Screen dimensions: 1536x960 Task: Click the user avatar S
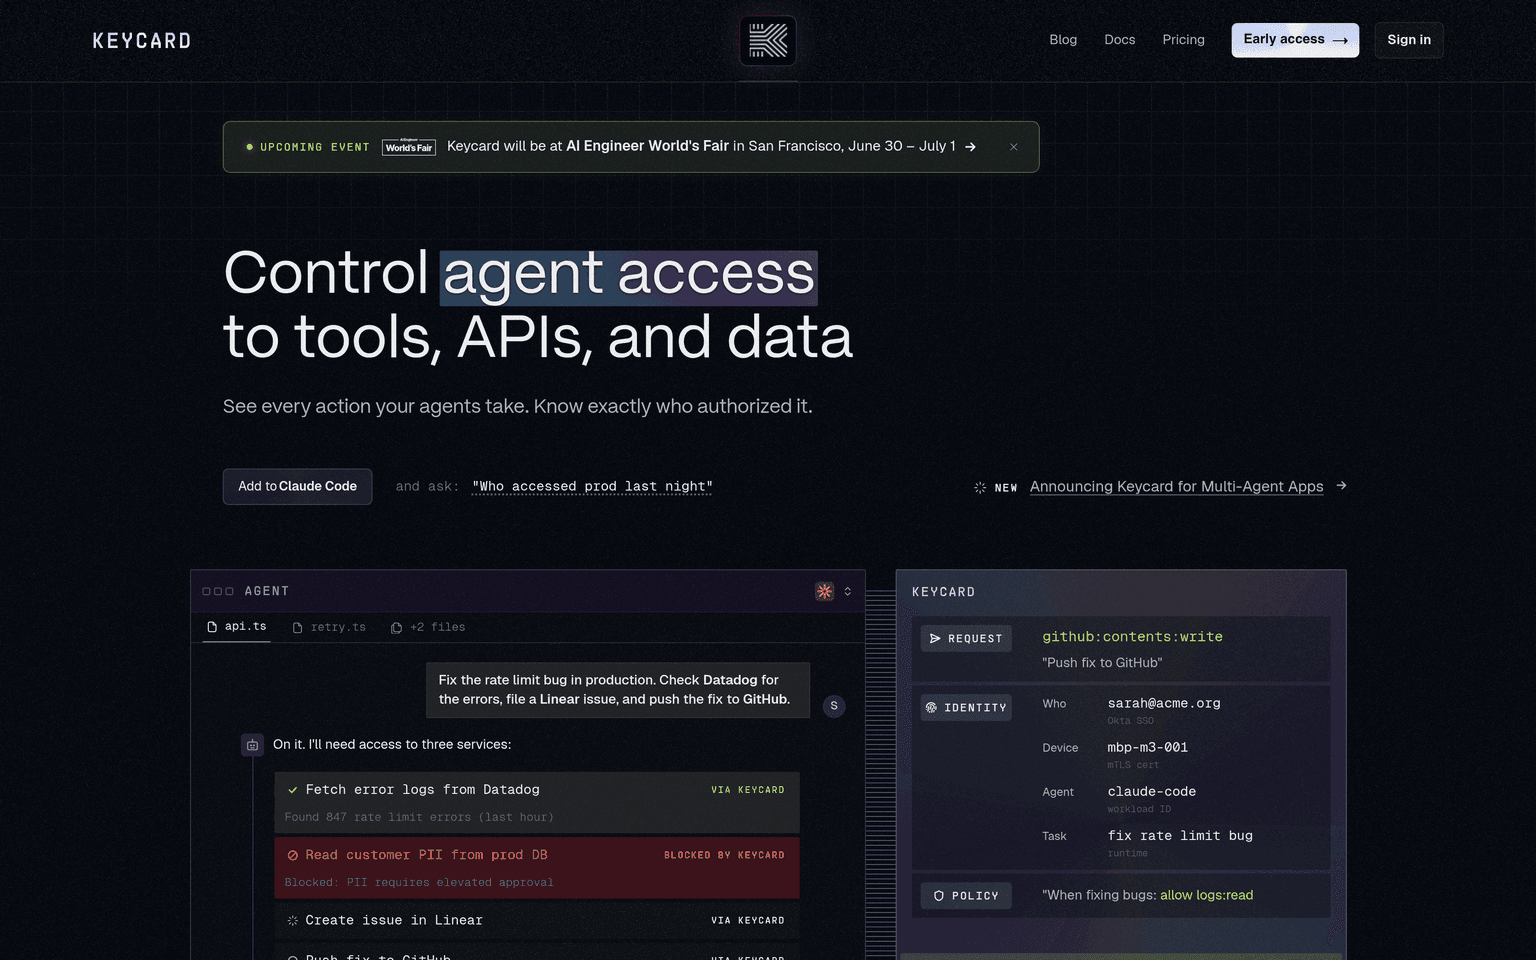[x=834, y=706]
